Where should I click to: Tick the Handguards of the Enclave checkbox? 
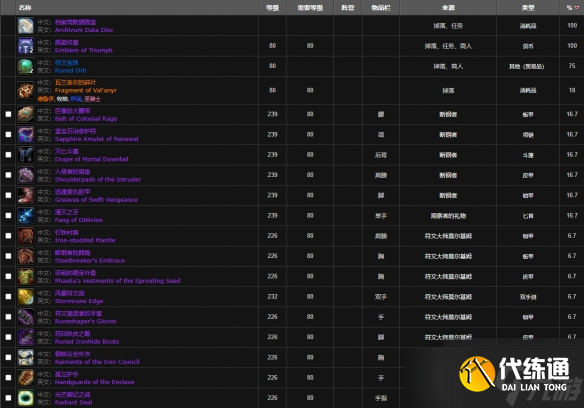(x=8, y=377)
